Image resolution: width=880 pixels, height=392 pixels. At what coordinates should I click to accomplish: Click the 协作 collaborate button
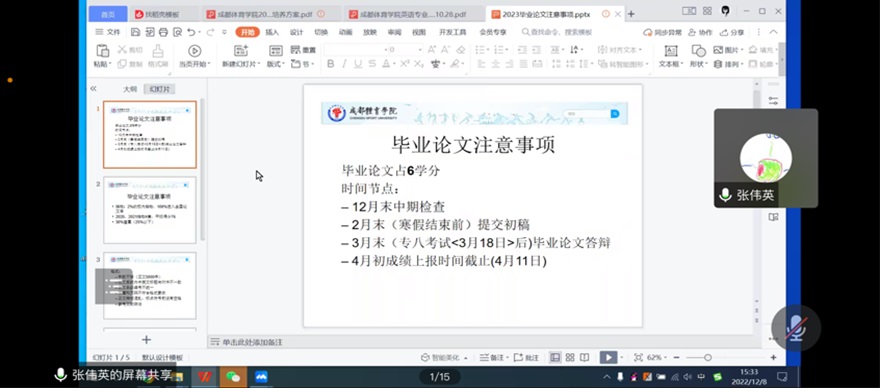tap(700, 33)
